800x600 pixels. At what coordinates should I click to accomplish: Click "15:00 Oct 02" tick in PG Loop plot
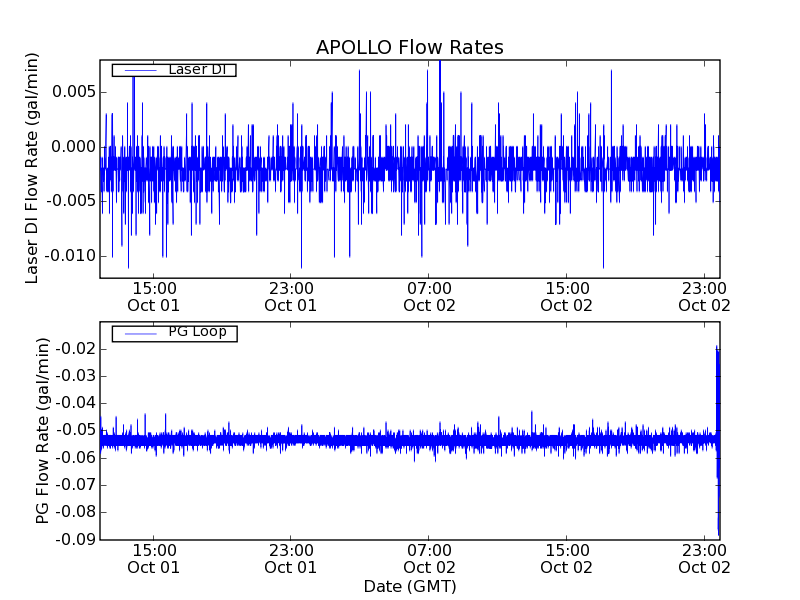pyautogui.click(x=567, y=559)
